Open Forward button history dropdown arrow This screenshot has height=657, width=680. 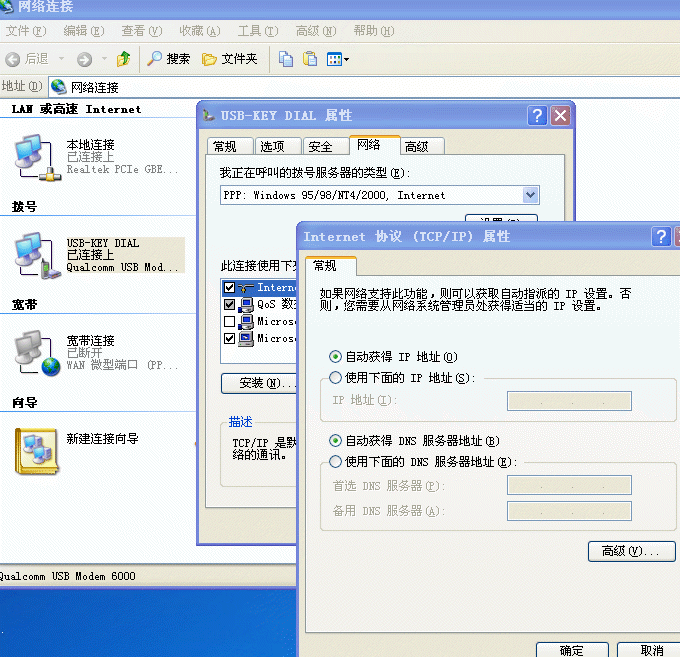click(x=104, y=59)
